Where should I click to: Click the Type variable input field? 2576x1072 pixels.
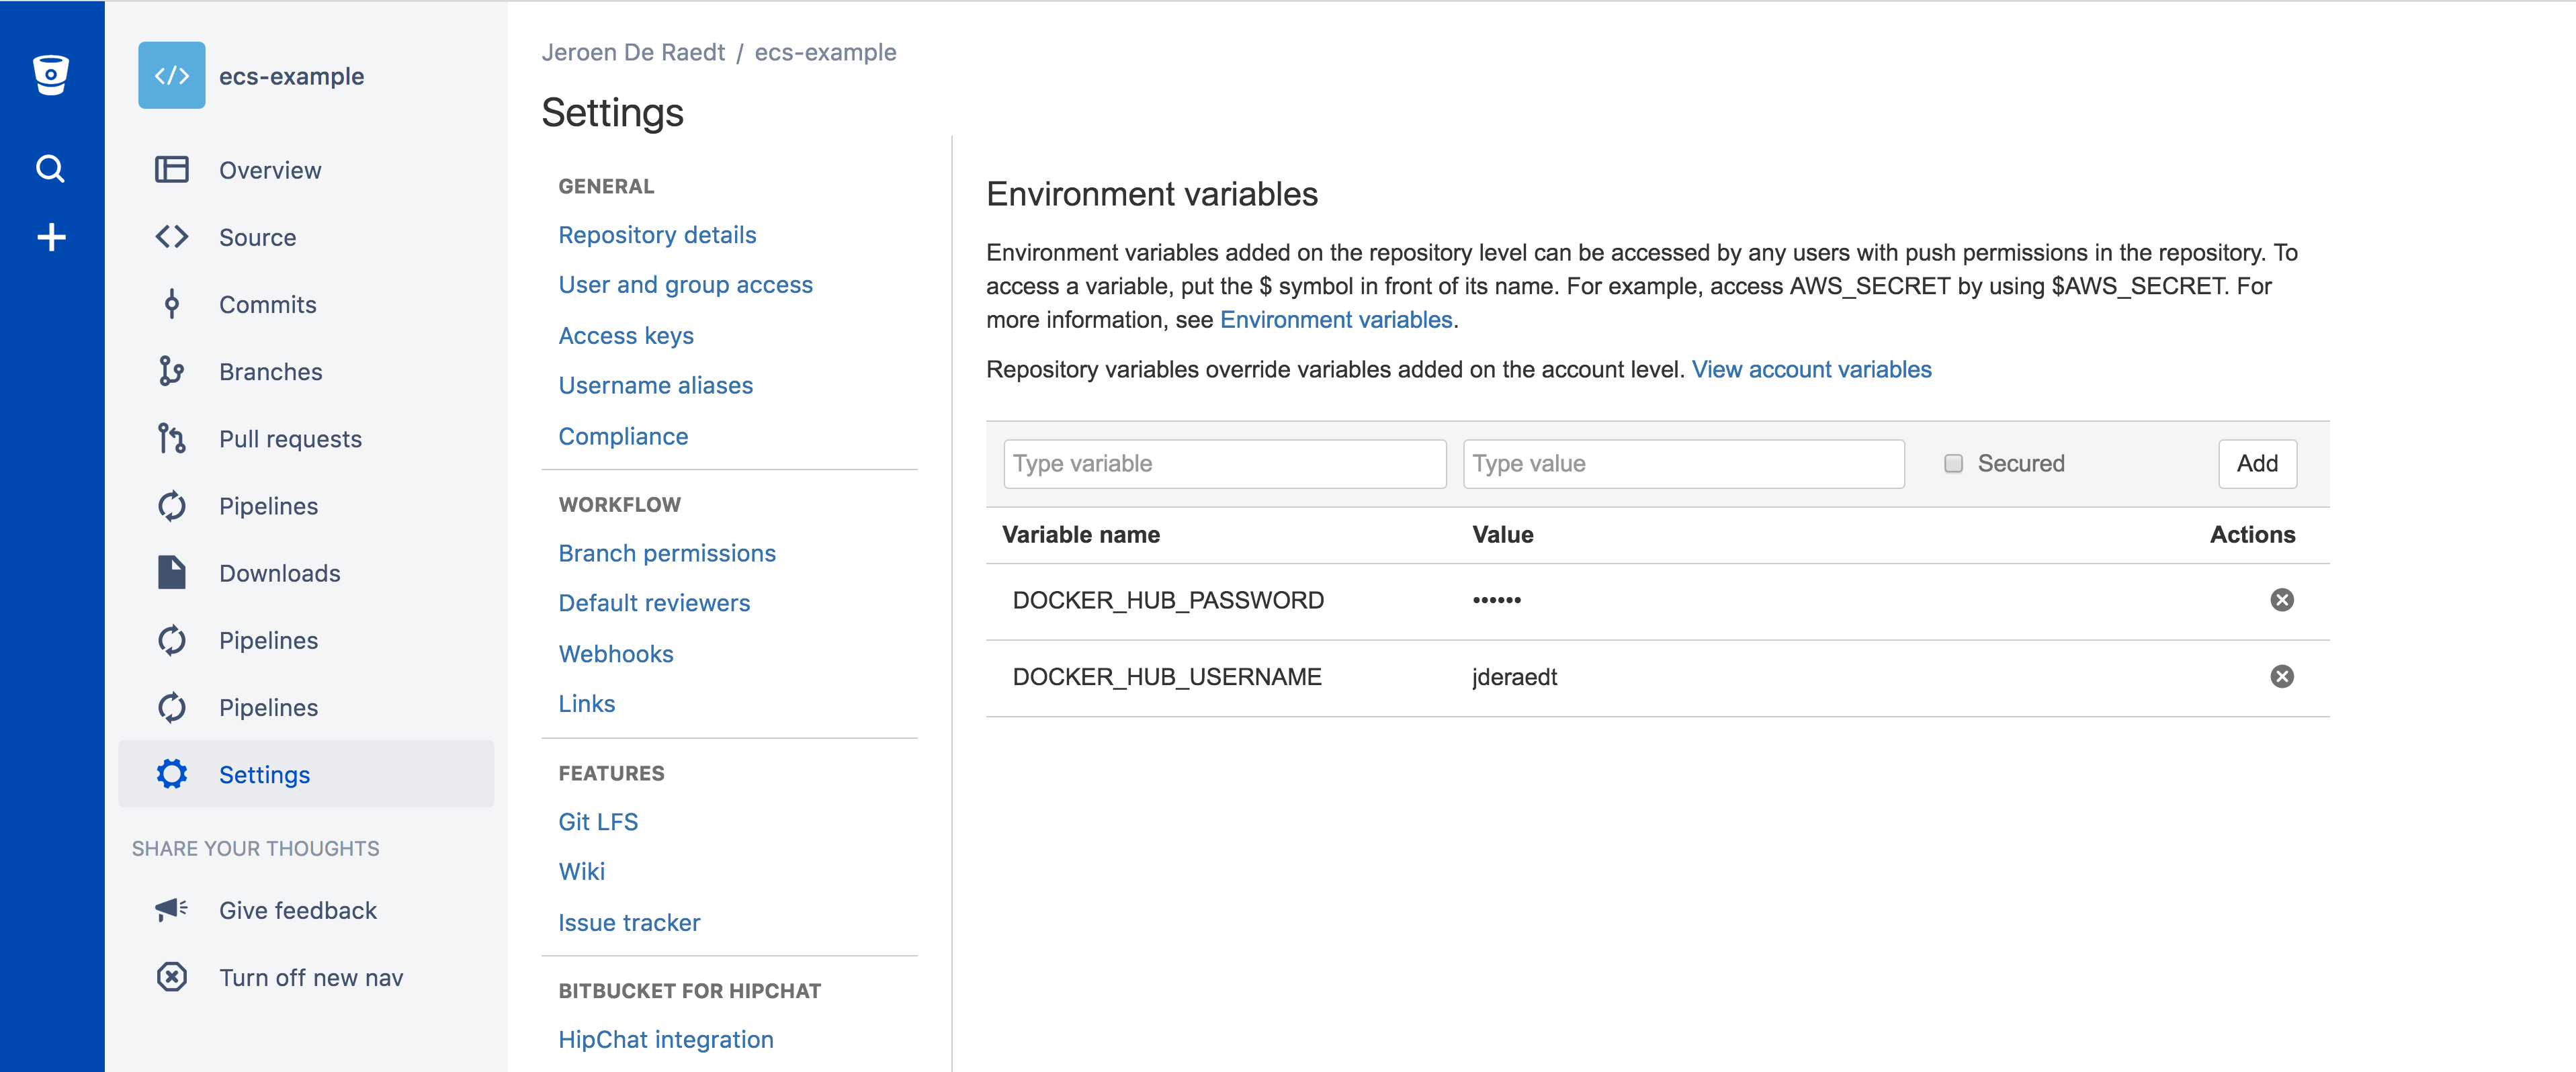click(1224, 463)
